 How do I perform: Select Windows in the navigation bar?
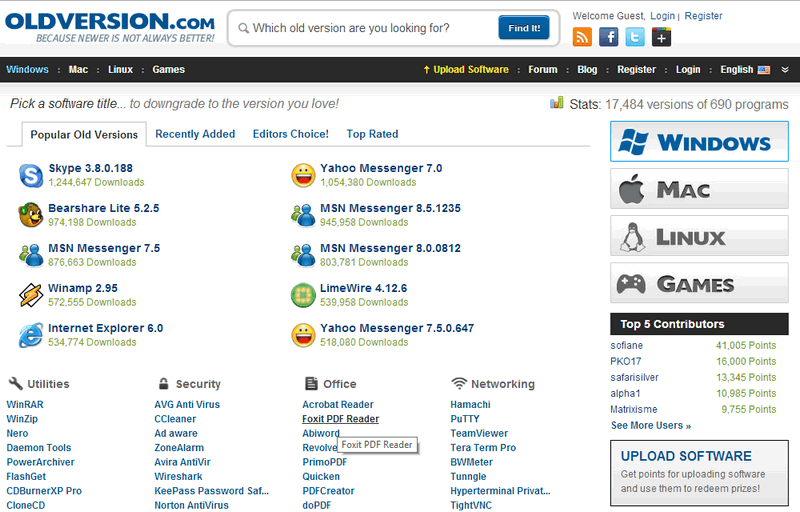pyautogui.click(x=28, y=69)
